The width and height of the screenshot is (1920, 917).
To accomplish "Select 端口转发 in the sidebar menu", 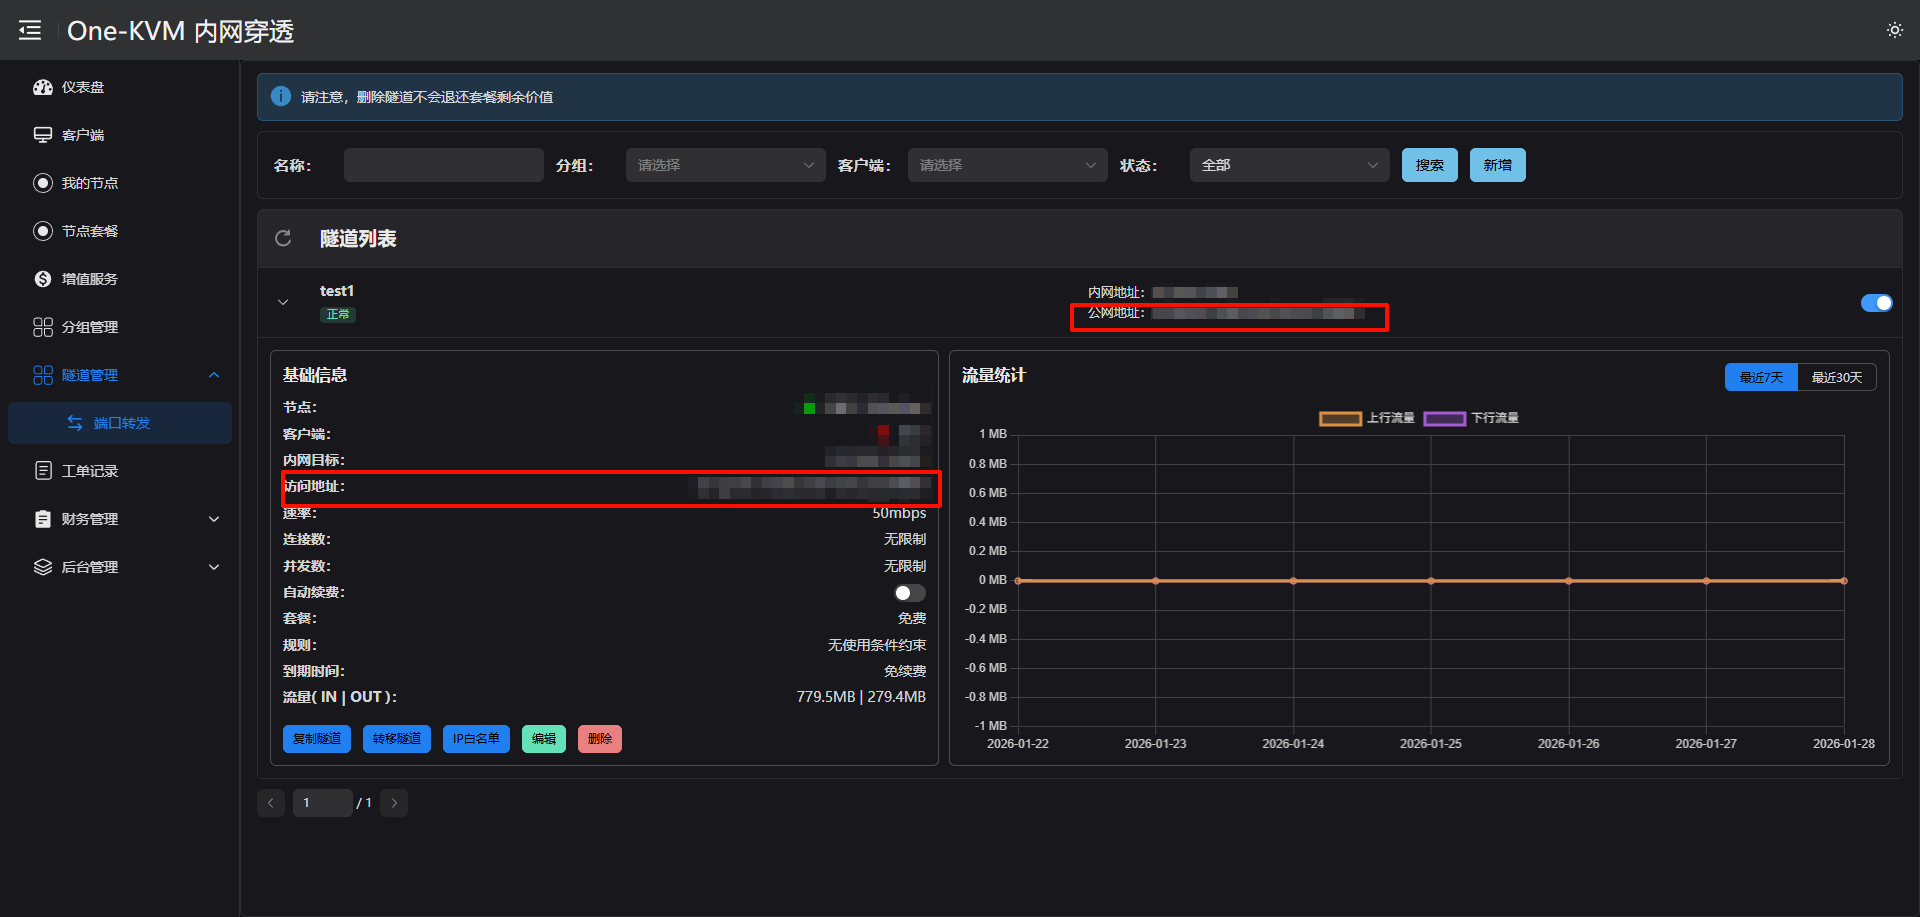I will click(x=121, y=423).
